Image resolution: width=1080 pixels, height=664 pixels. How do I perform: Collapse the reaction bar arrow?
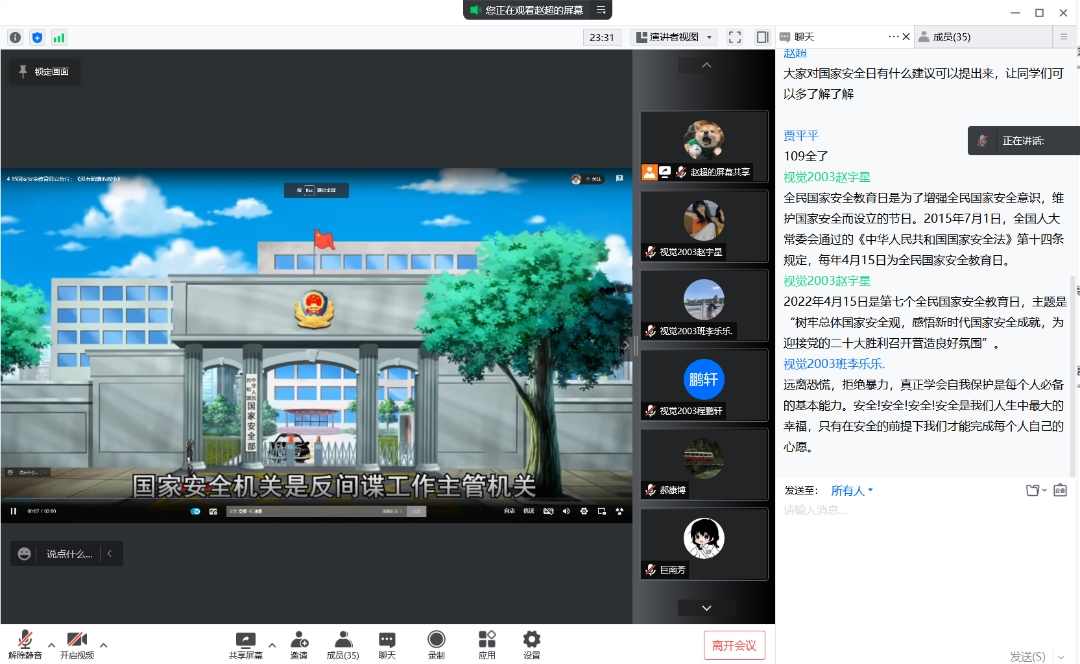pyautogui.click(x=110, y=554)
